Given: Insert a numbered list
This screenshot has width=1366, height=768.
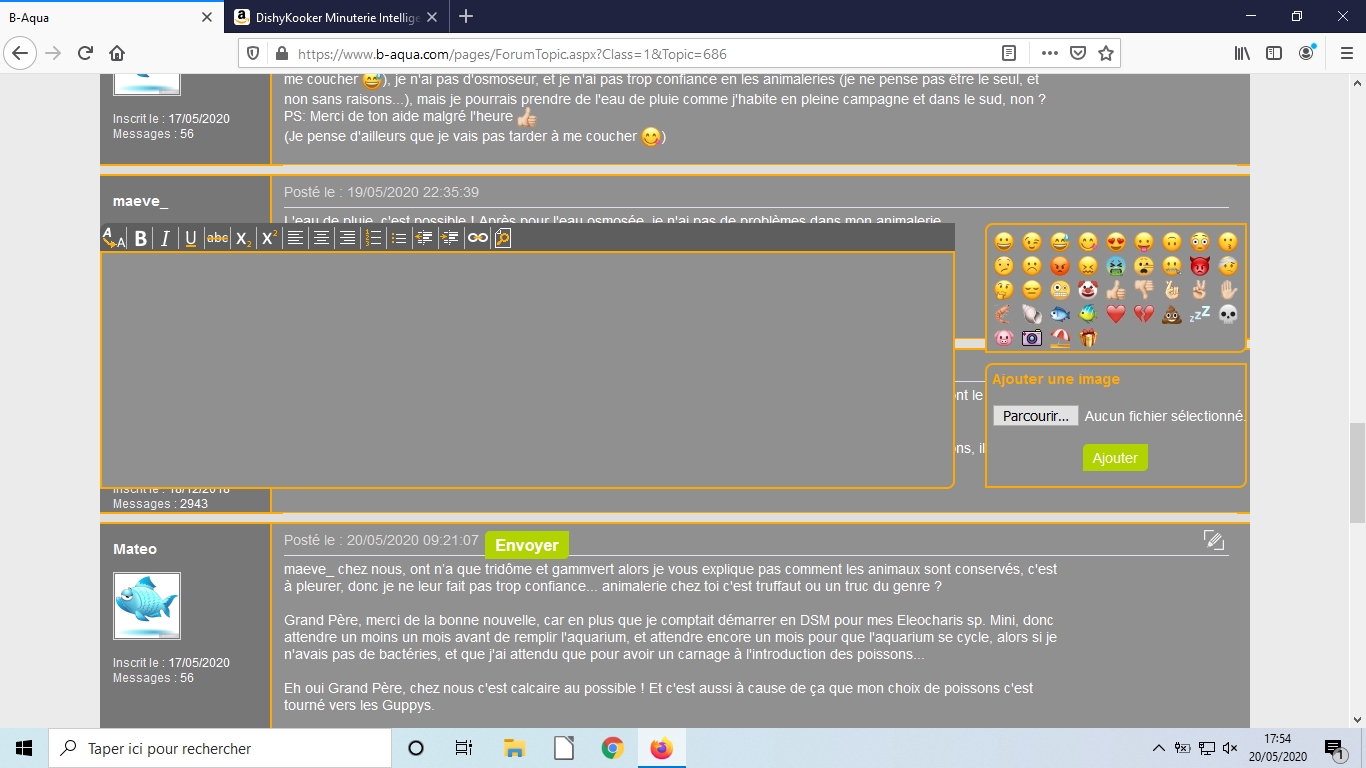Looking at the screenshot, I should (373, 238).
